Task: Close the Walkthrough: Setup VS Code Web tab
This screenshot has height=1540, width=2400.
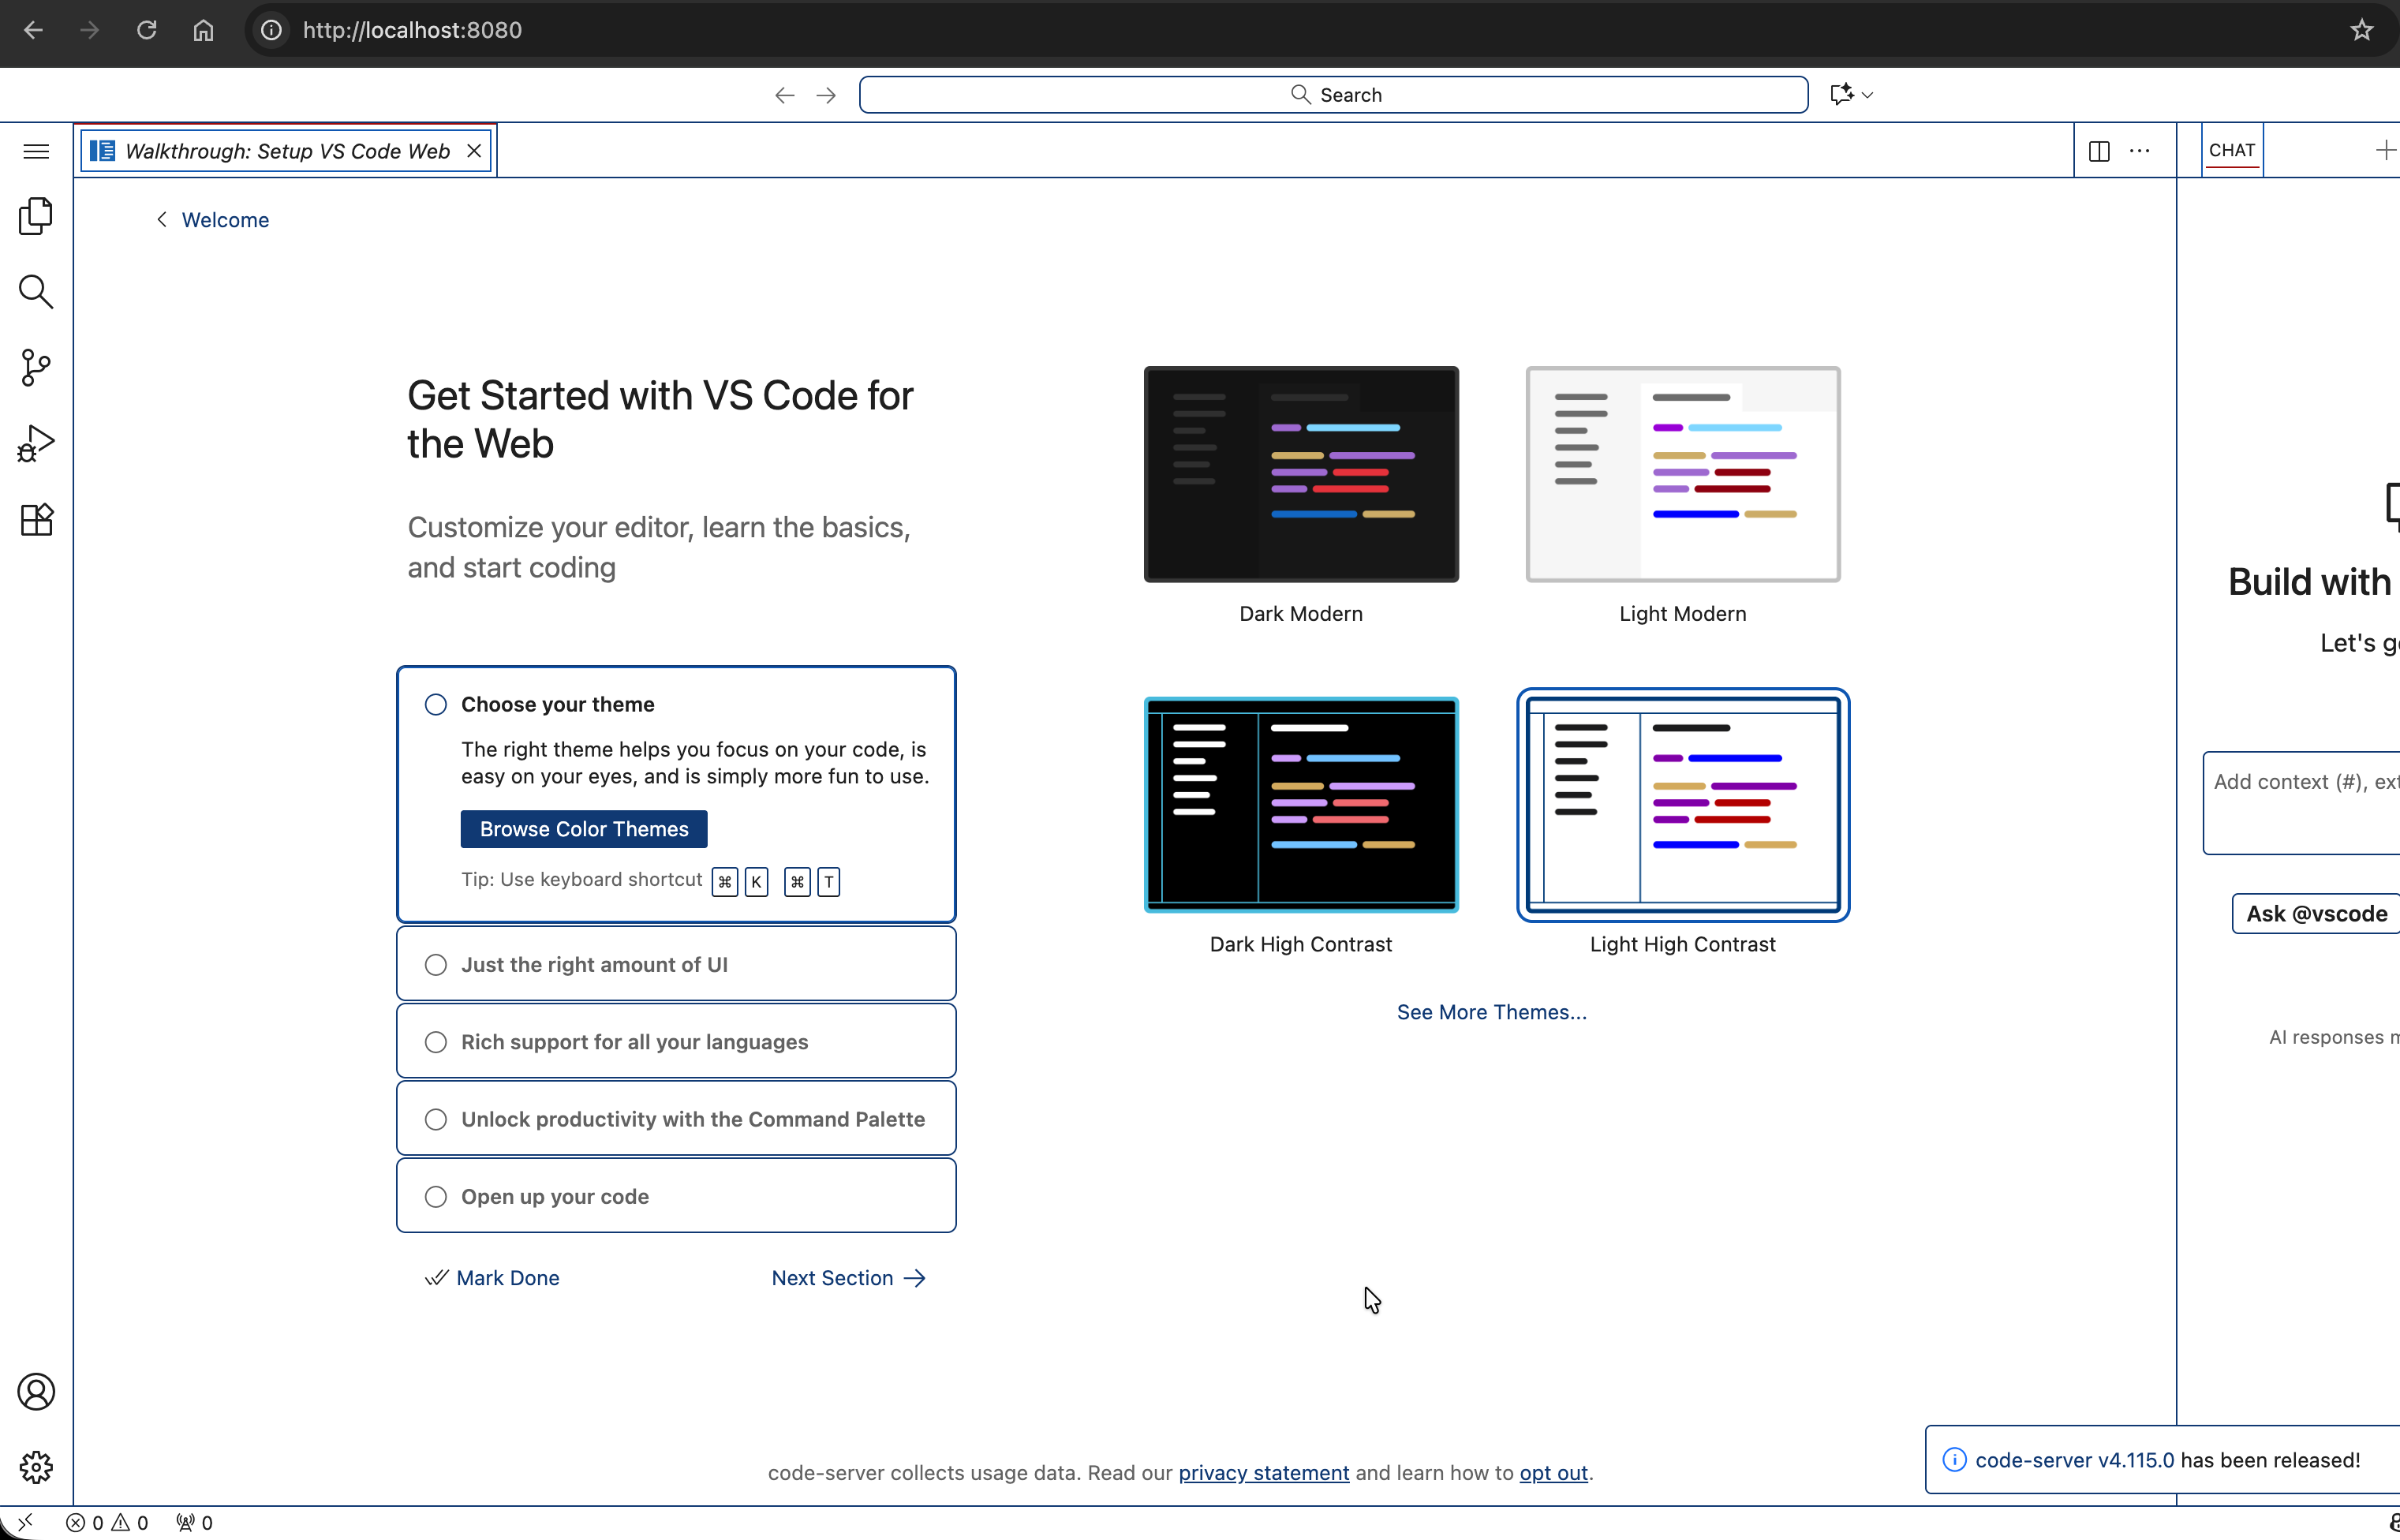Action: [473, 151]
